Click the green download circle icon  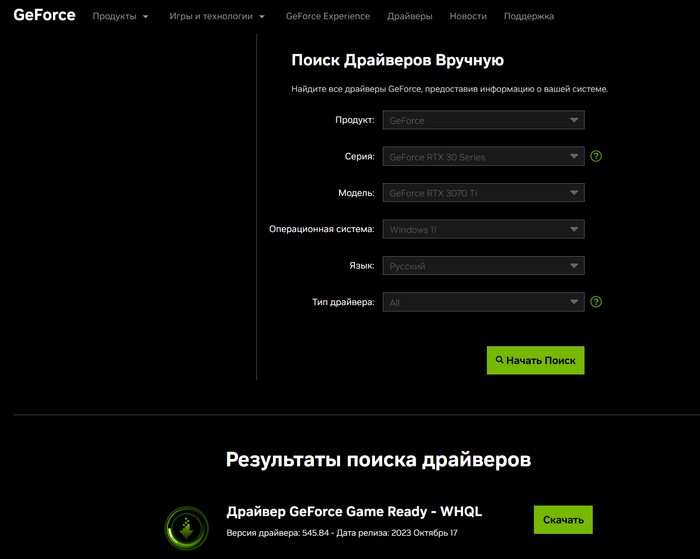[187, 528]
